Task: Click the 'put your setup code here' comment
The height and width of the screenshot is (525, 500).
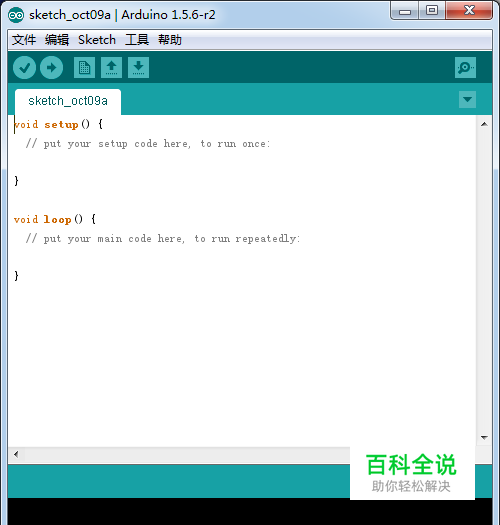Action: tap(148, 144)
